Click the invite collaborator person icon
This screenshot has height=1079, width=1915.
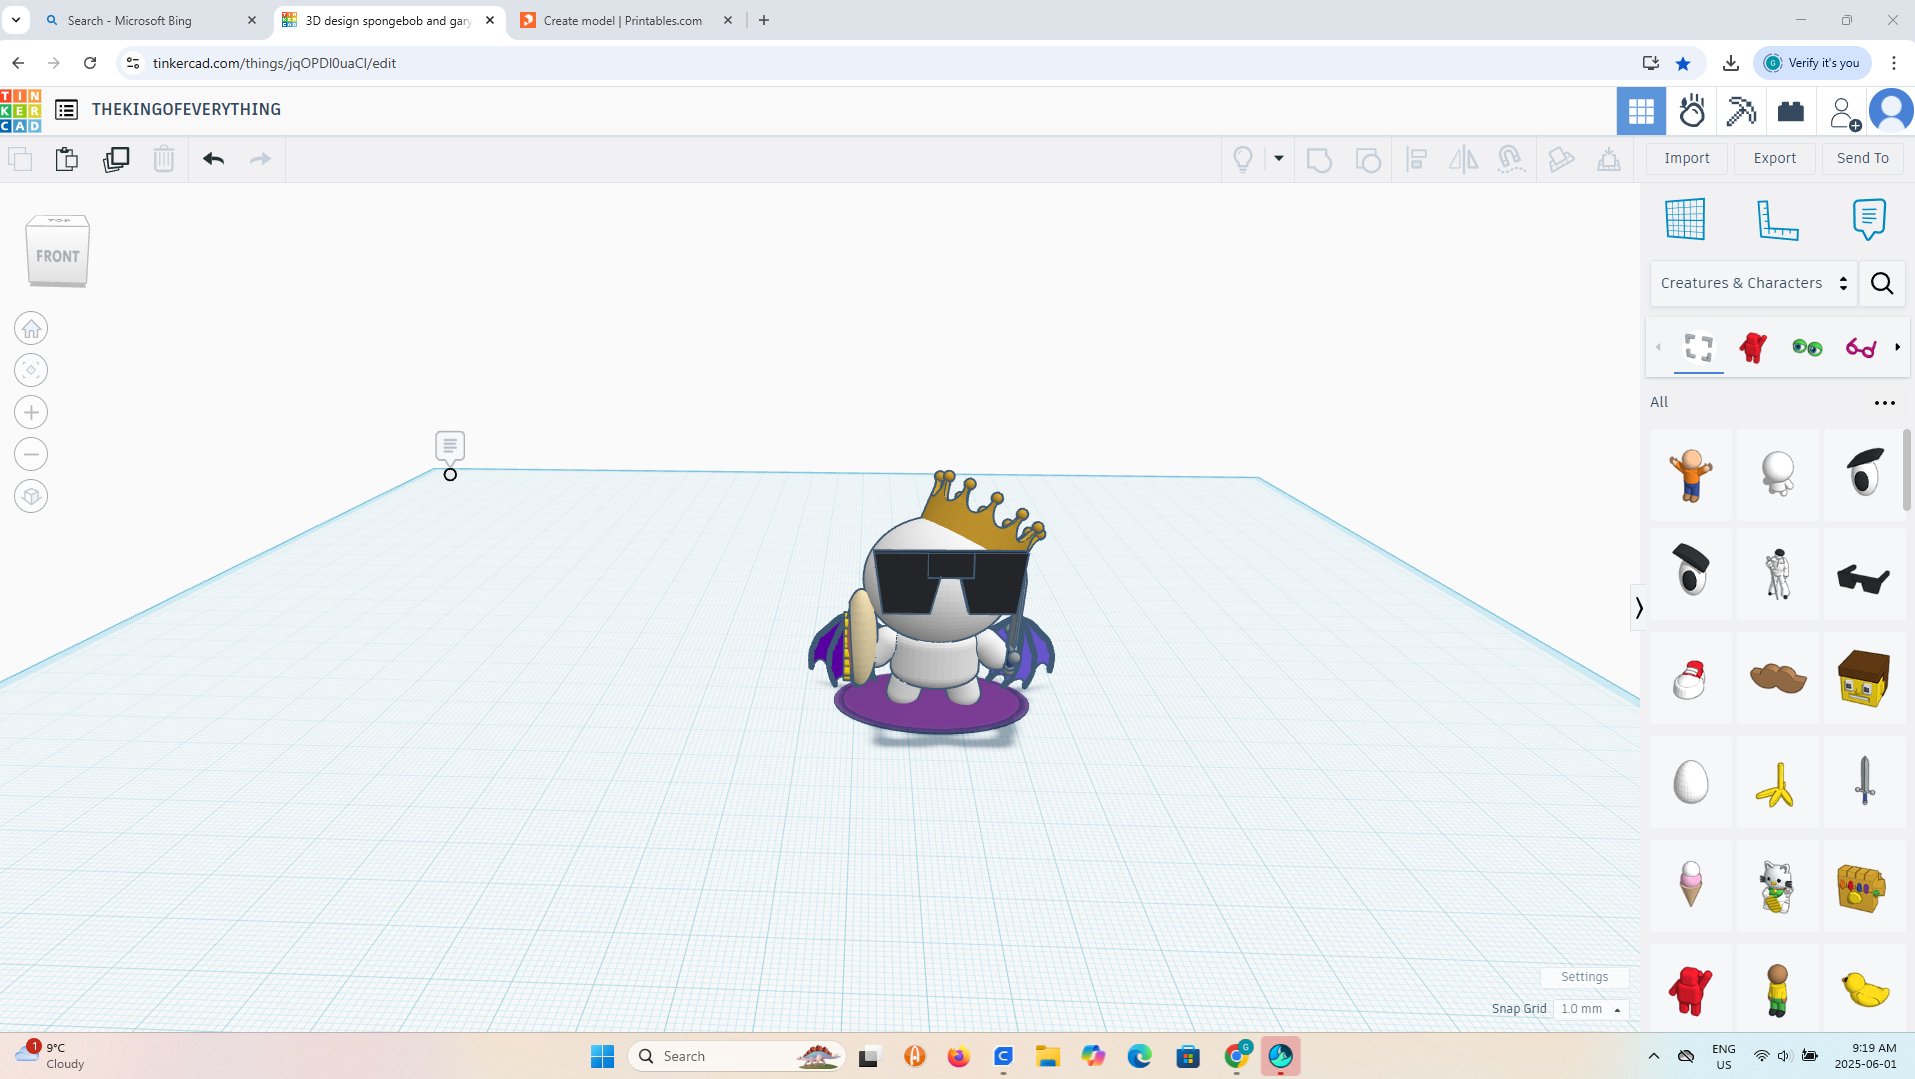pos(1844,112)
